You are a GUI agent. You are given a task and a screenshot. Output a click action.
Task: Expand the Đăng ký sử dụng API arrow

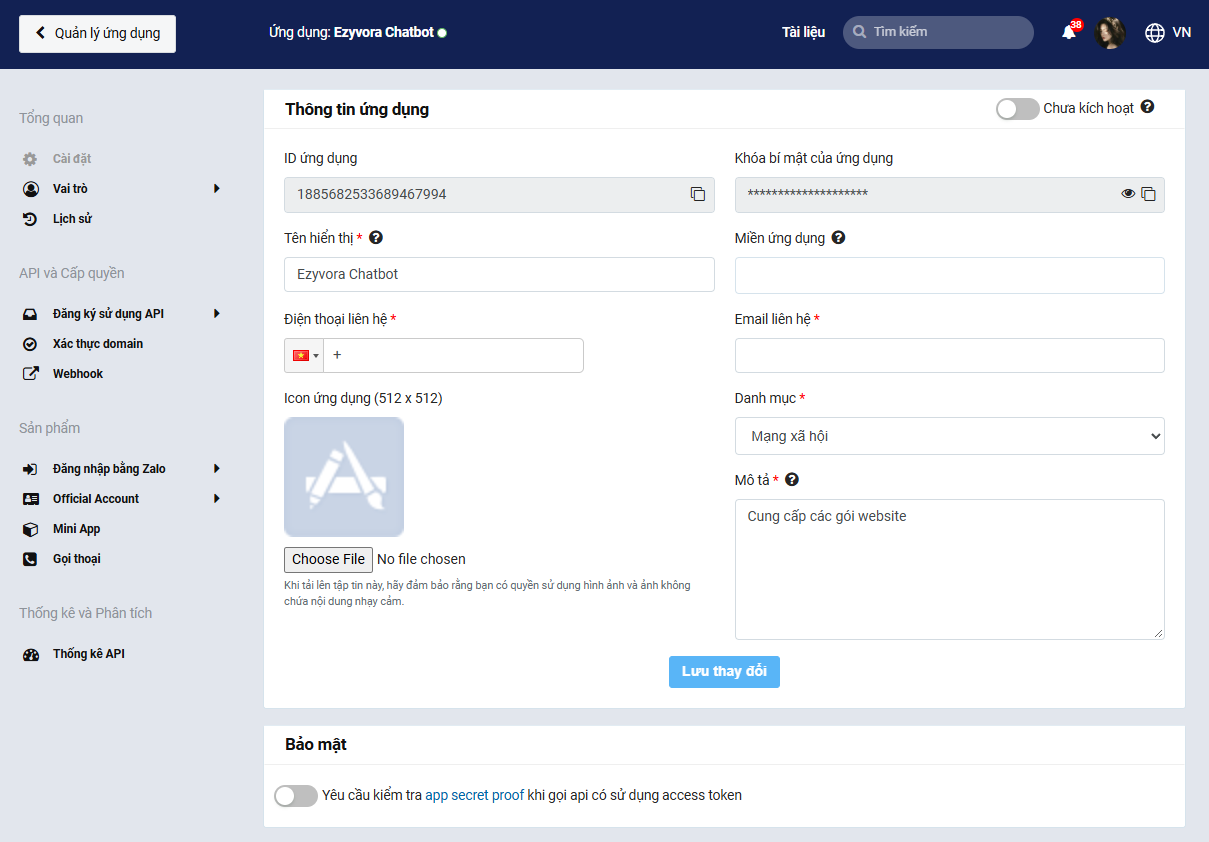pyautogui.click(x=216, y=314)
